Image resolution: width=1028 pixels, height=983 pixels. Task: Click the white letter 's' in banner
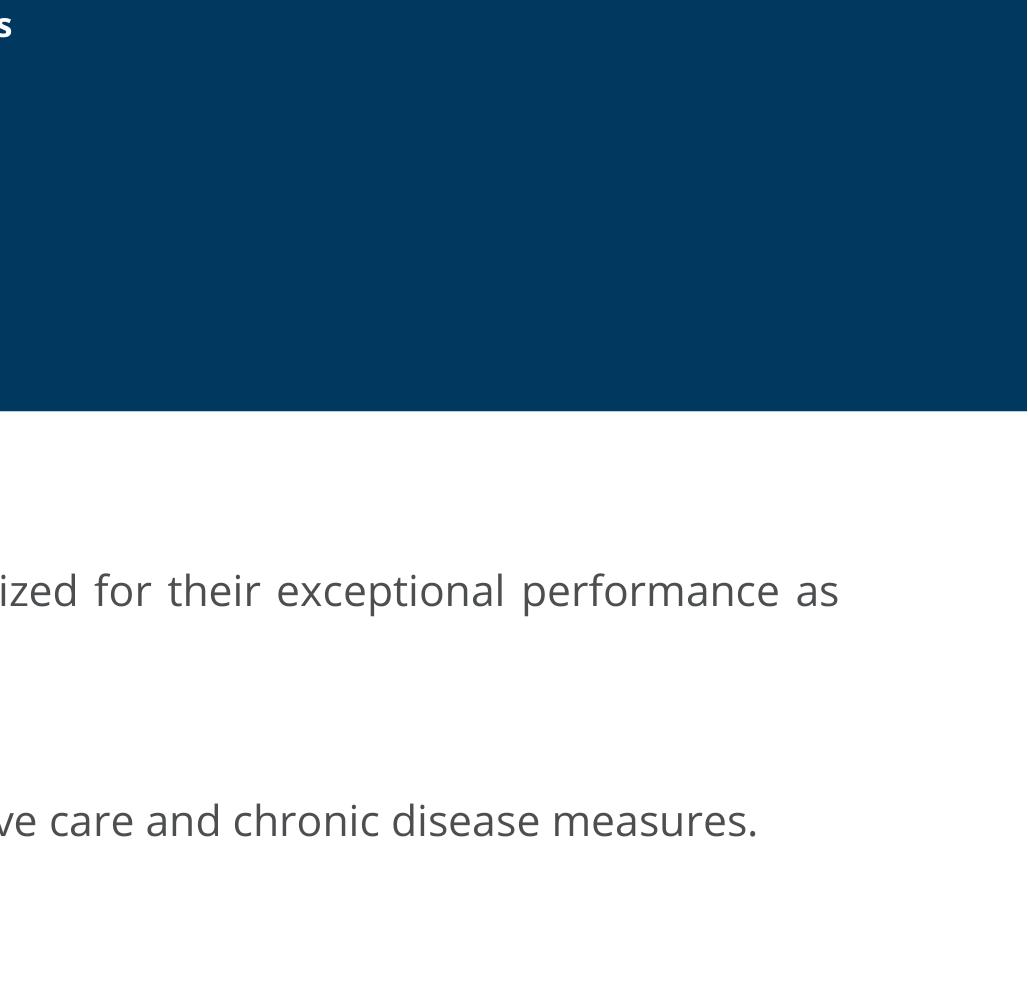[5, 28]
